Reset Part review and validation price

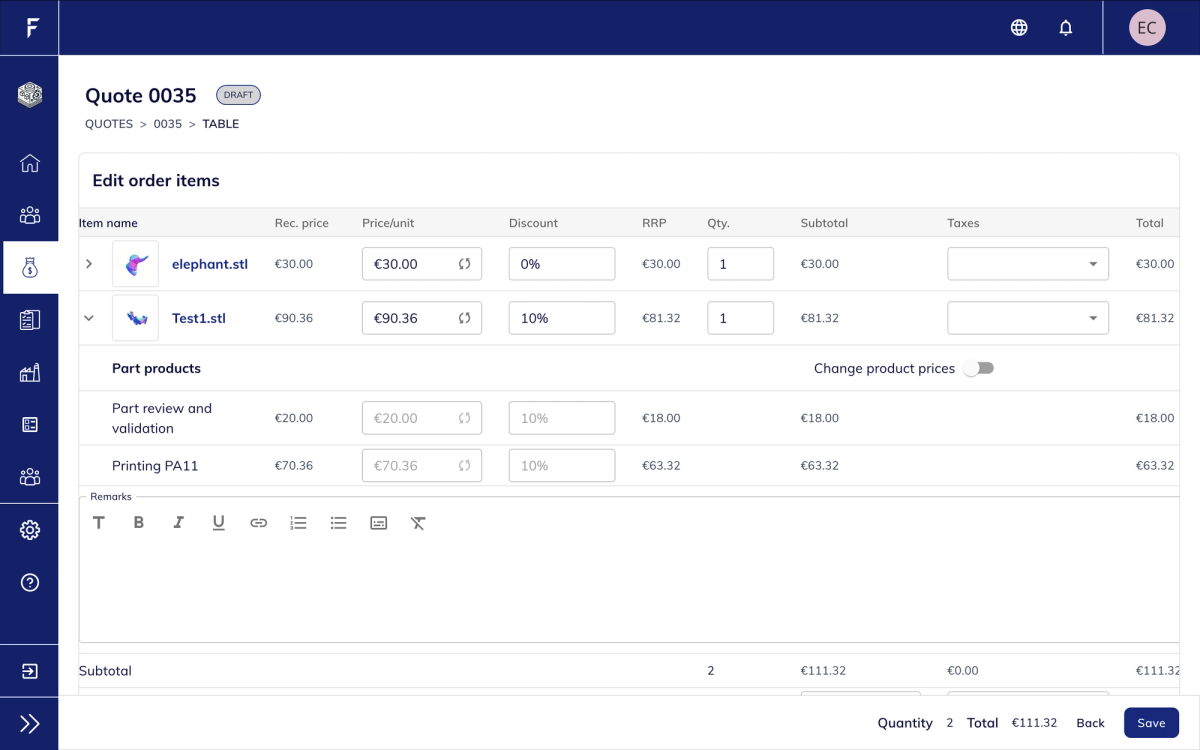[x=465, y=418]
